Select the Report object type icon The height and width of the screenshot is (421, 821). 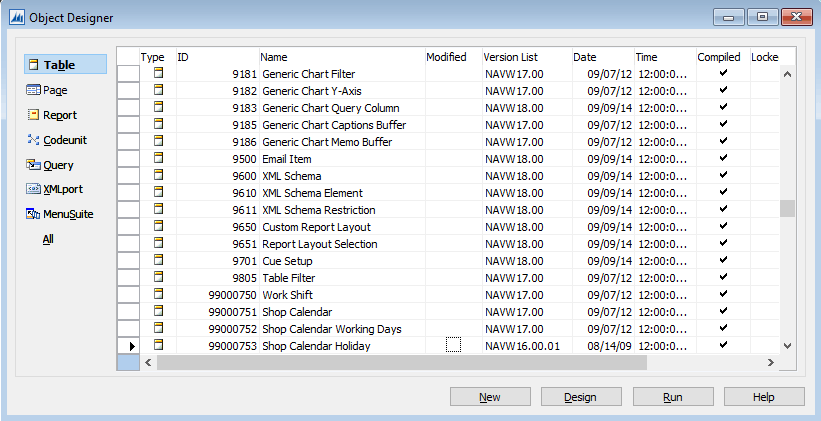click(x=34, y=115)
